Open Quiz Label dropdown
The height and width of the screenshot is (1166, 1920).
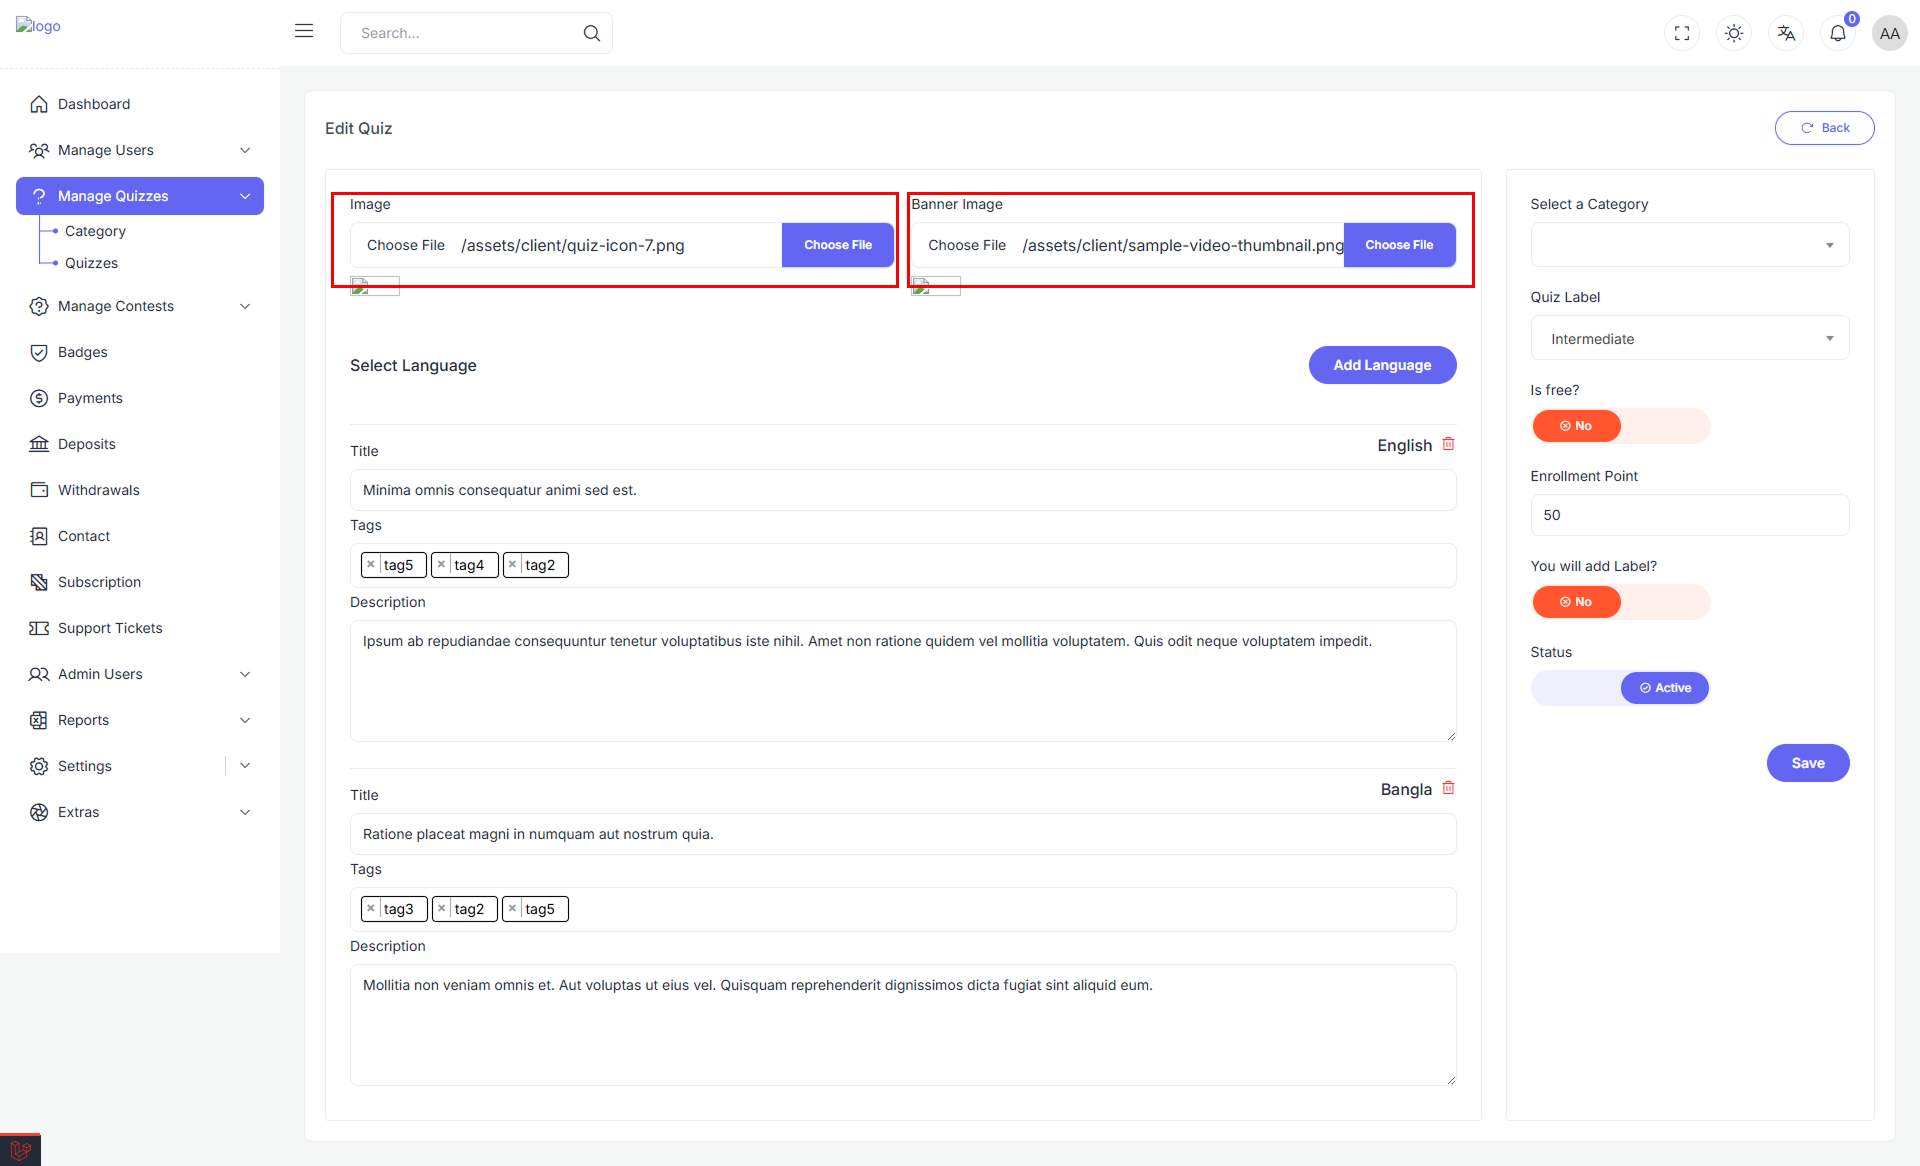[x=1689, y=339]
